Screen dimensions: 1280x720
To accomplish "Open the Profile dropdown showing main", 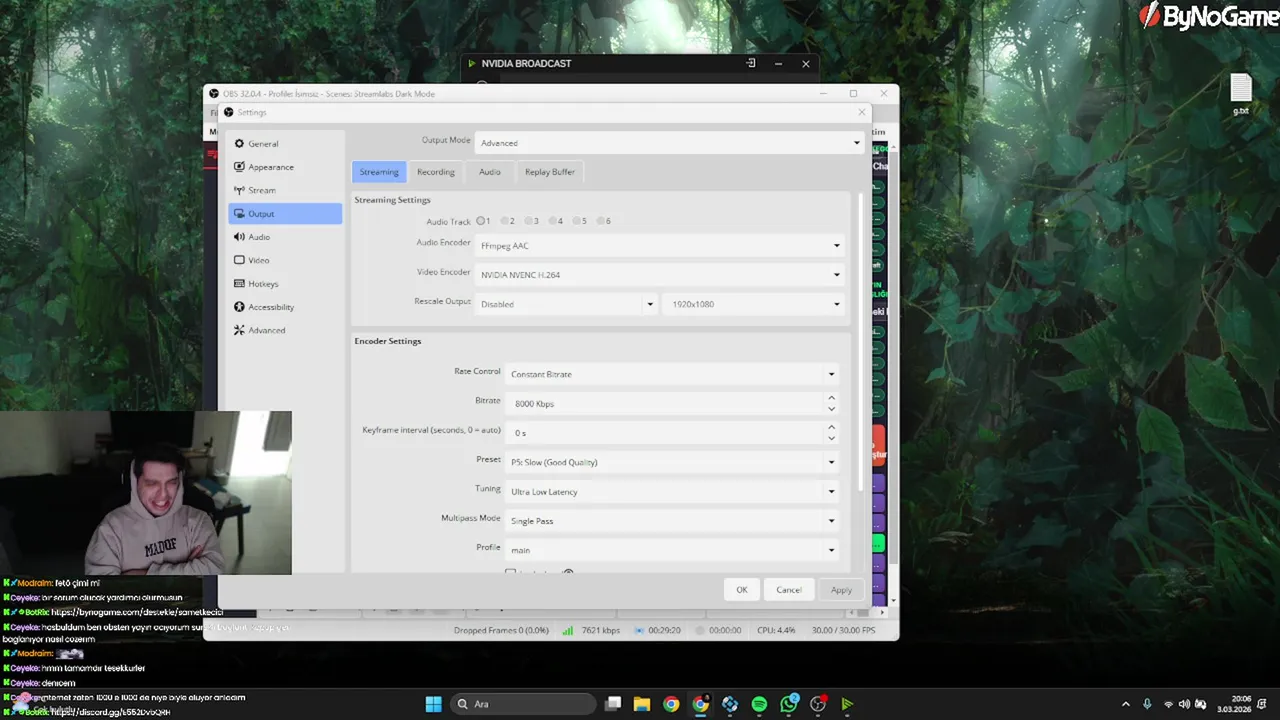I will pyautogui.click(x=672, y=550).
